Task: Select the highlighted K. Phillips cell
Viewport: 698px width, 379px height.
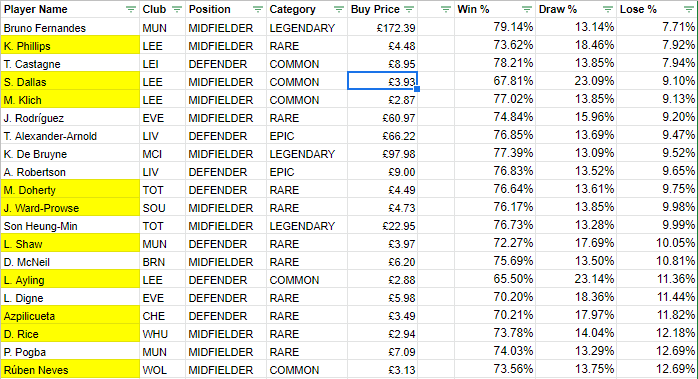Action: tap(70, 45)
